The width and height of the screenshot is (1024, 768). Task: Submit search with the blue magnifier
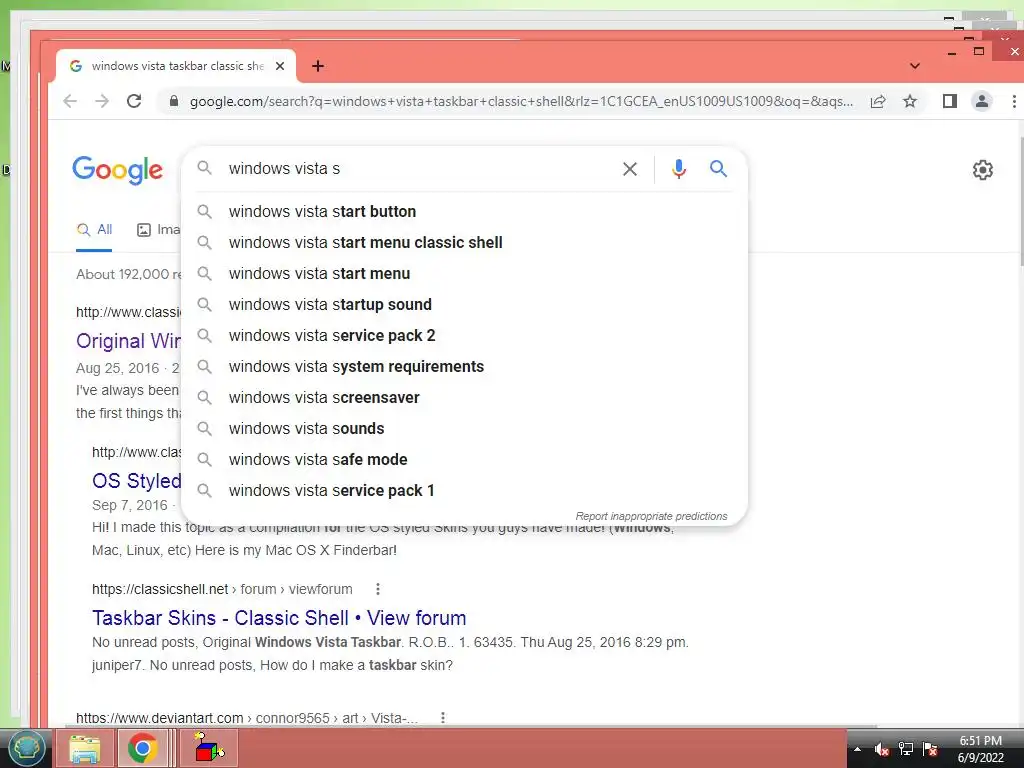(718, 169)
